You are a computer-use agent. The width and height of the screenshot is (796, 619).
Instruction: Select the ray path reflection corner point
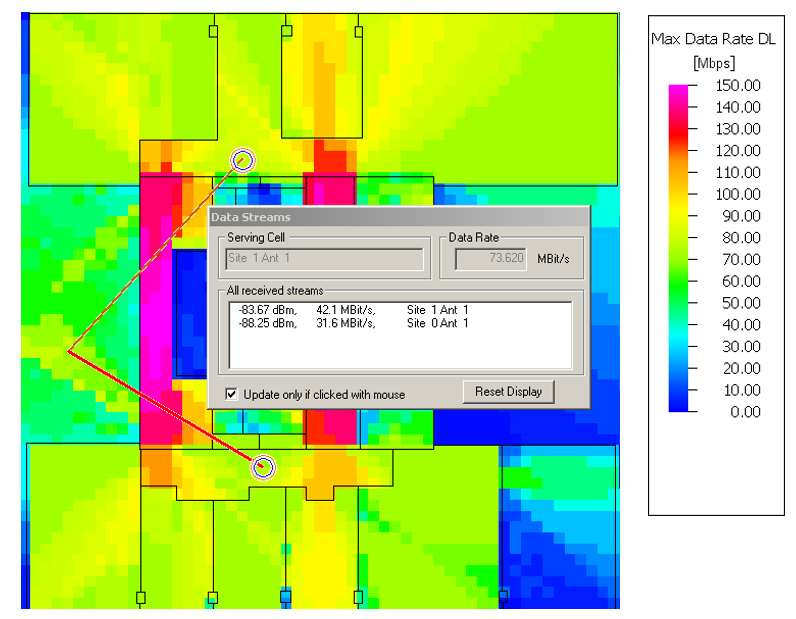(x=69, y=351)
